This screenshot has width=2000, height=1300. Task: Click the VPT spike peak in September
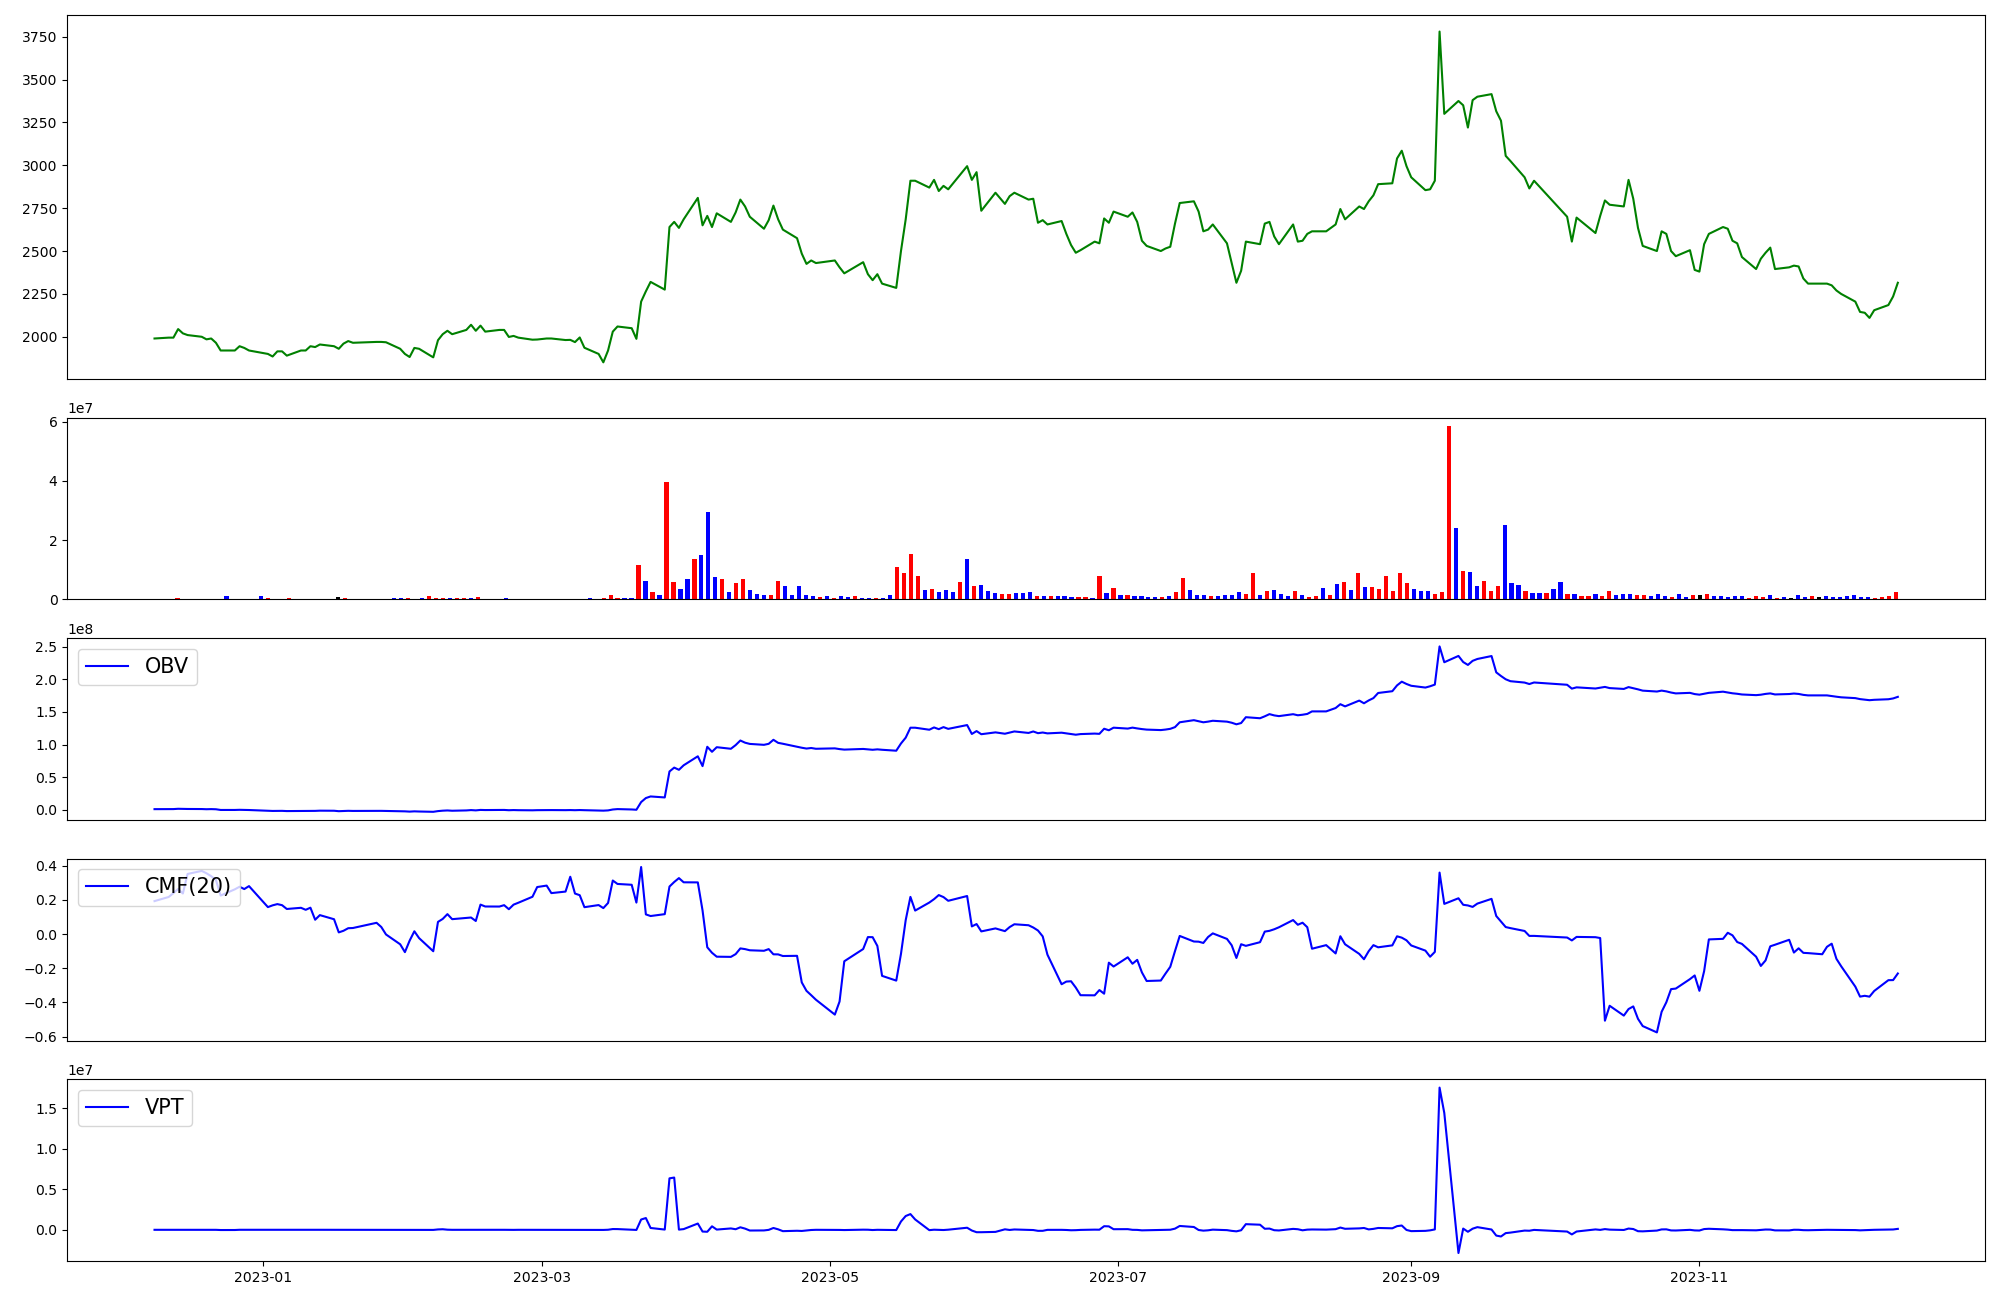1439,1088
